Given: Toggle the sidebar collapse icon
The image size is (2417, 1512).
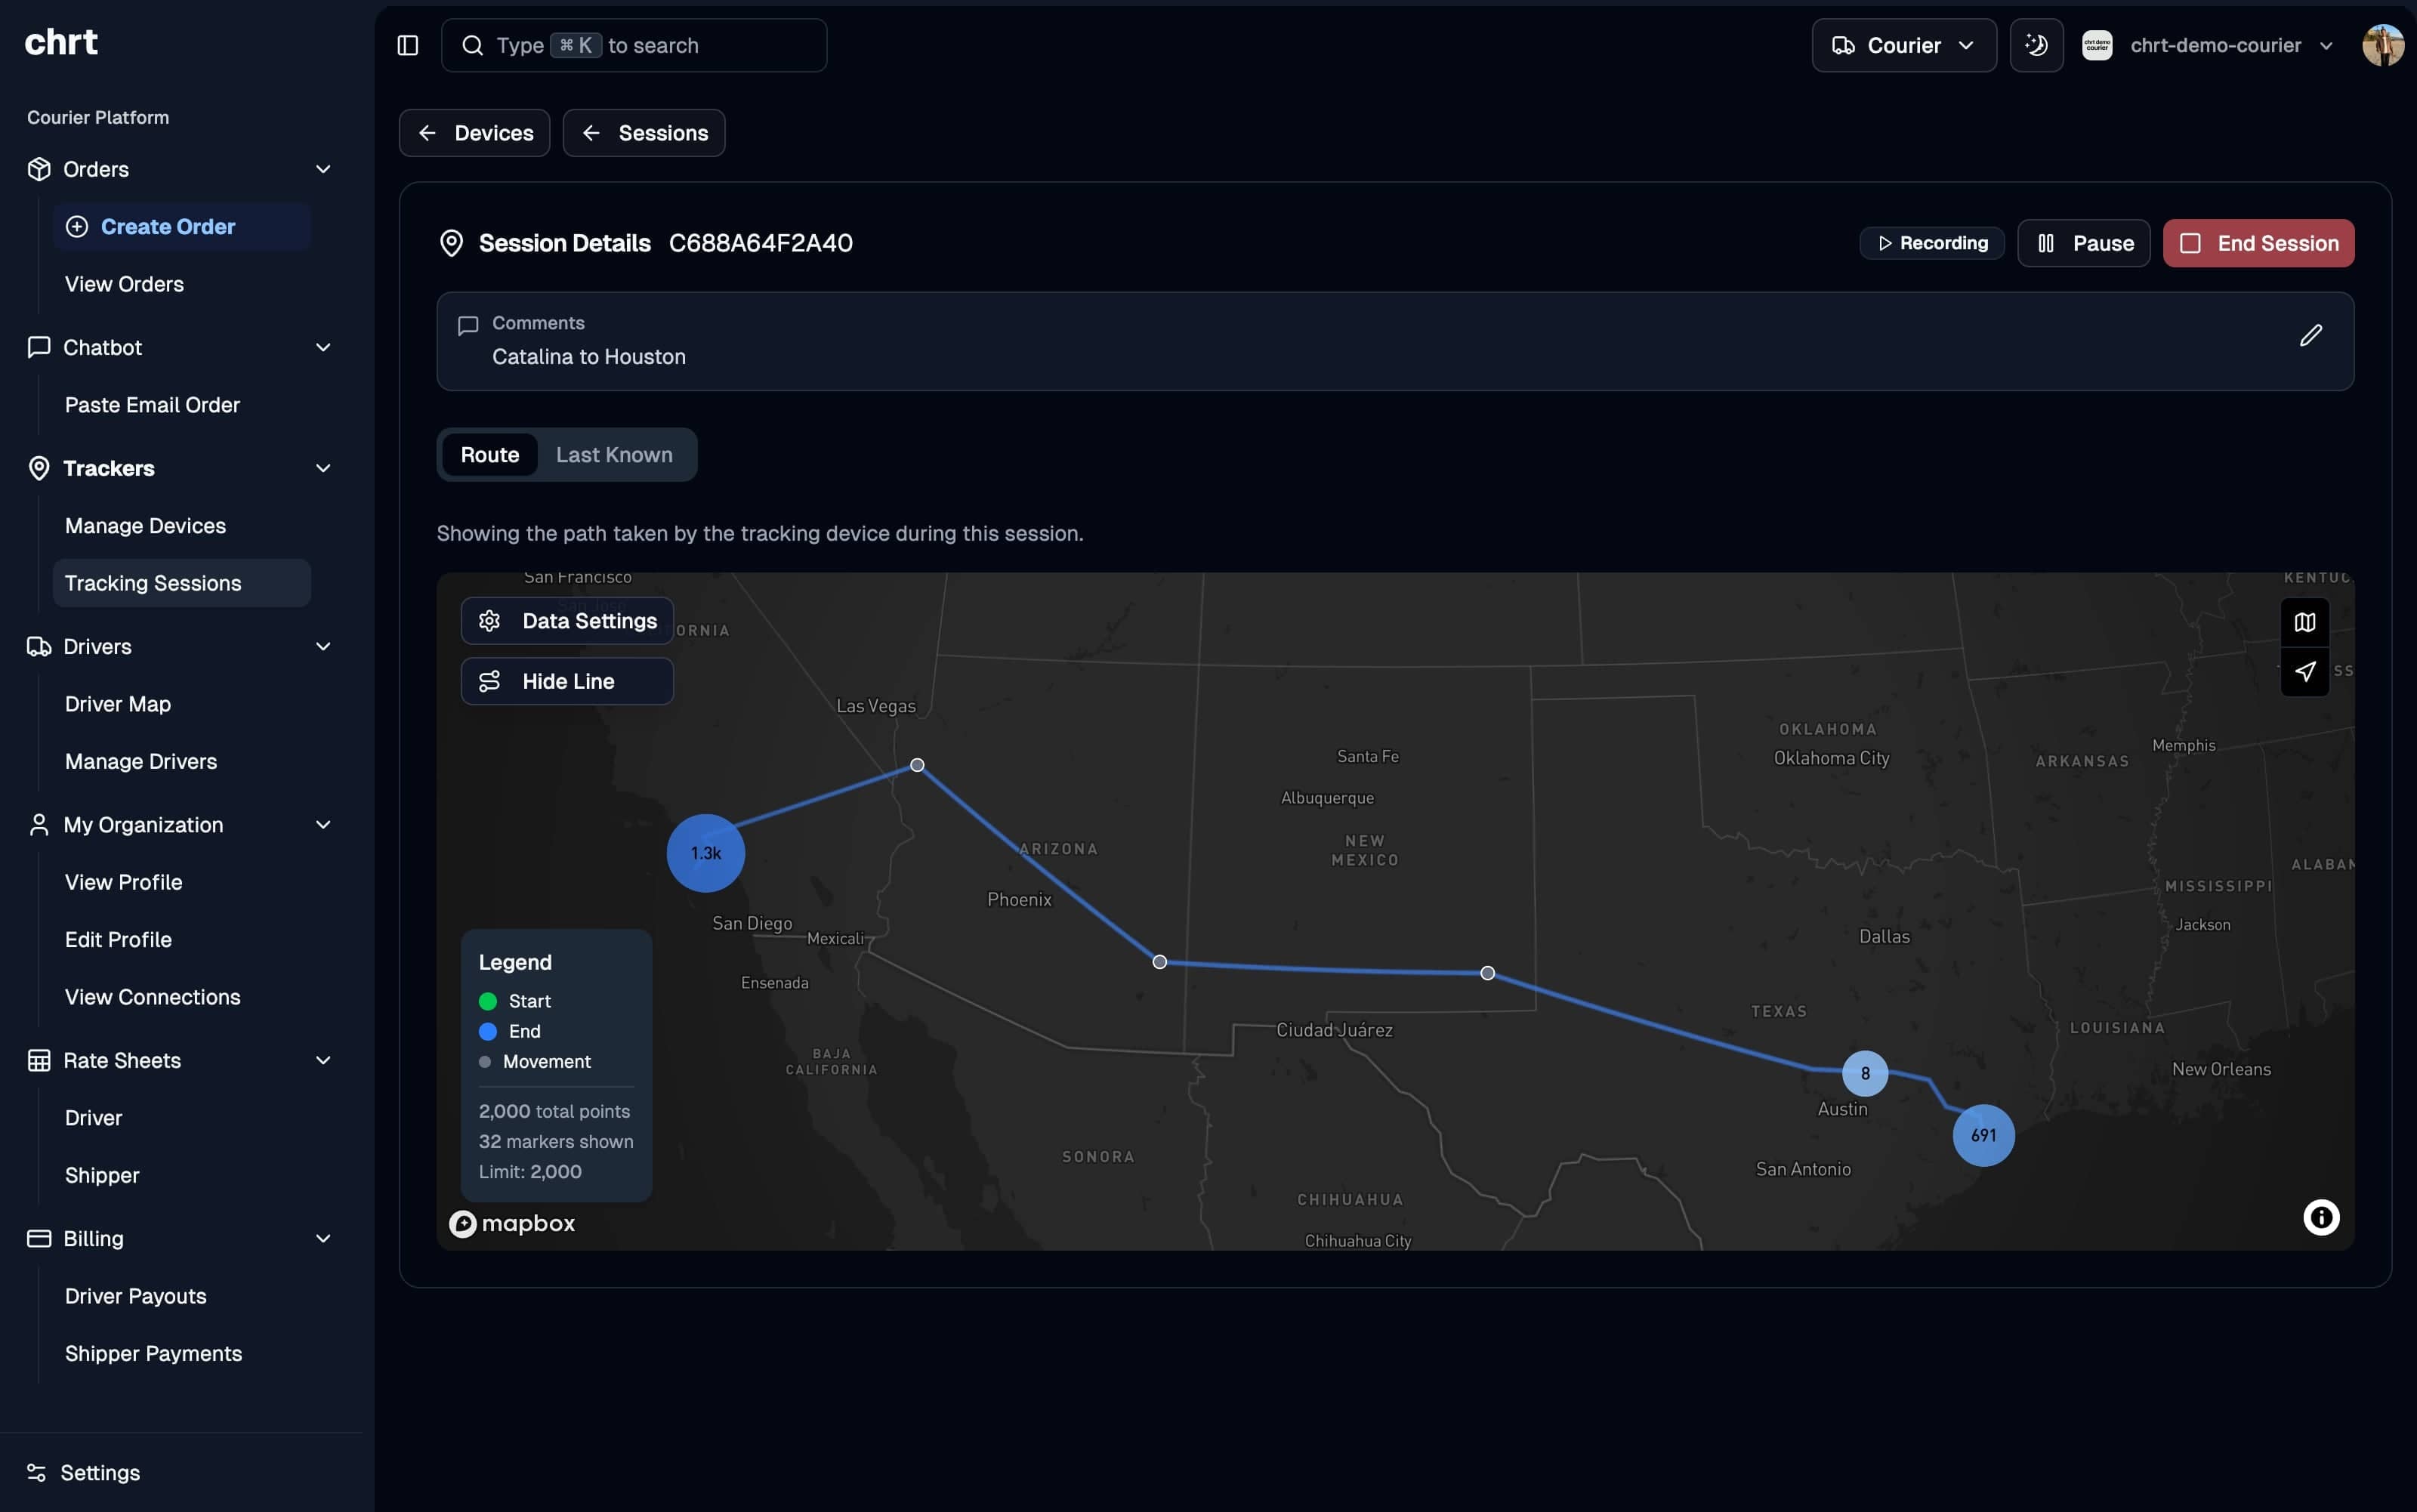Looking at the screenshot, I should (x=408, y=45).
